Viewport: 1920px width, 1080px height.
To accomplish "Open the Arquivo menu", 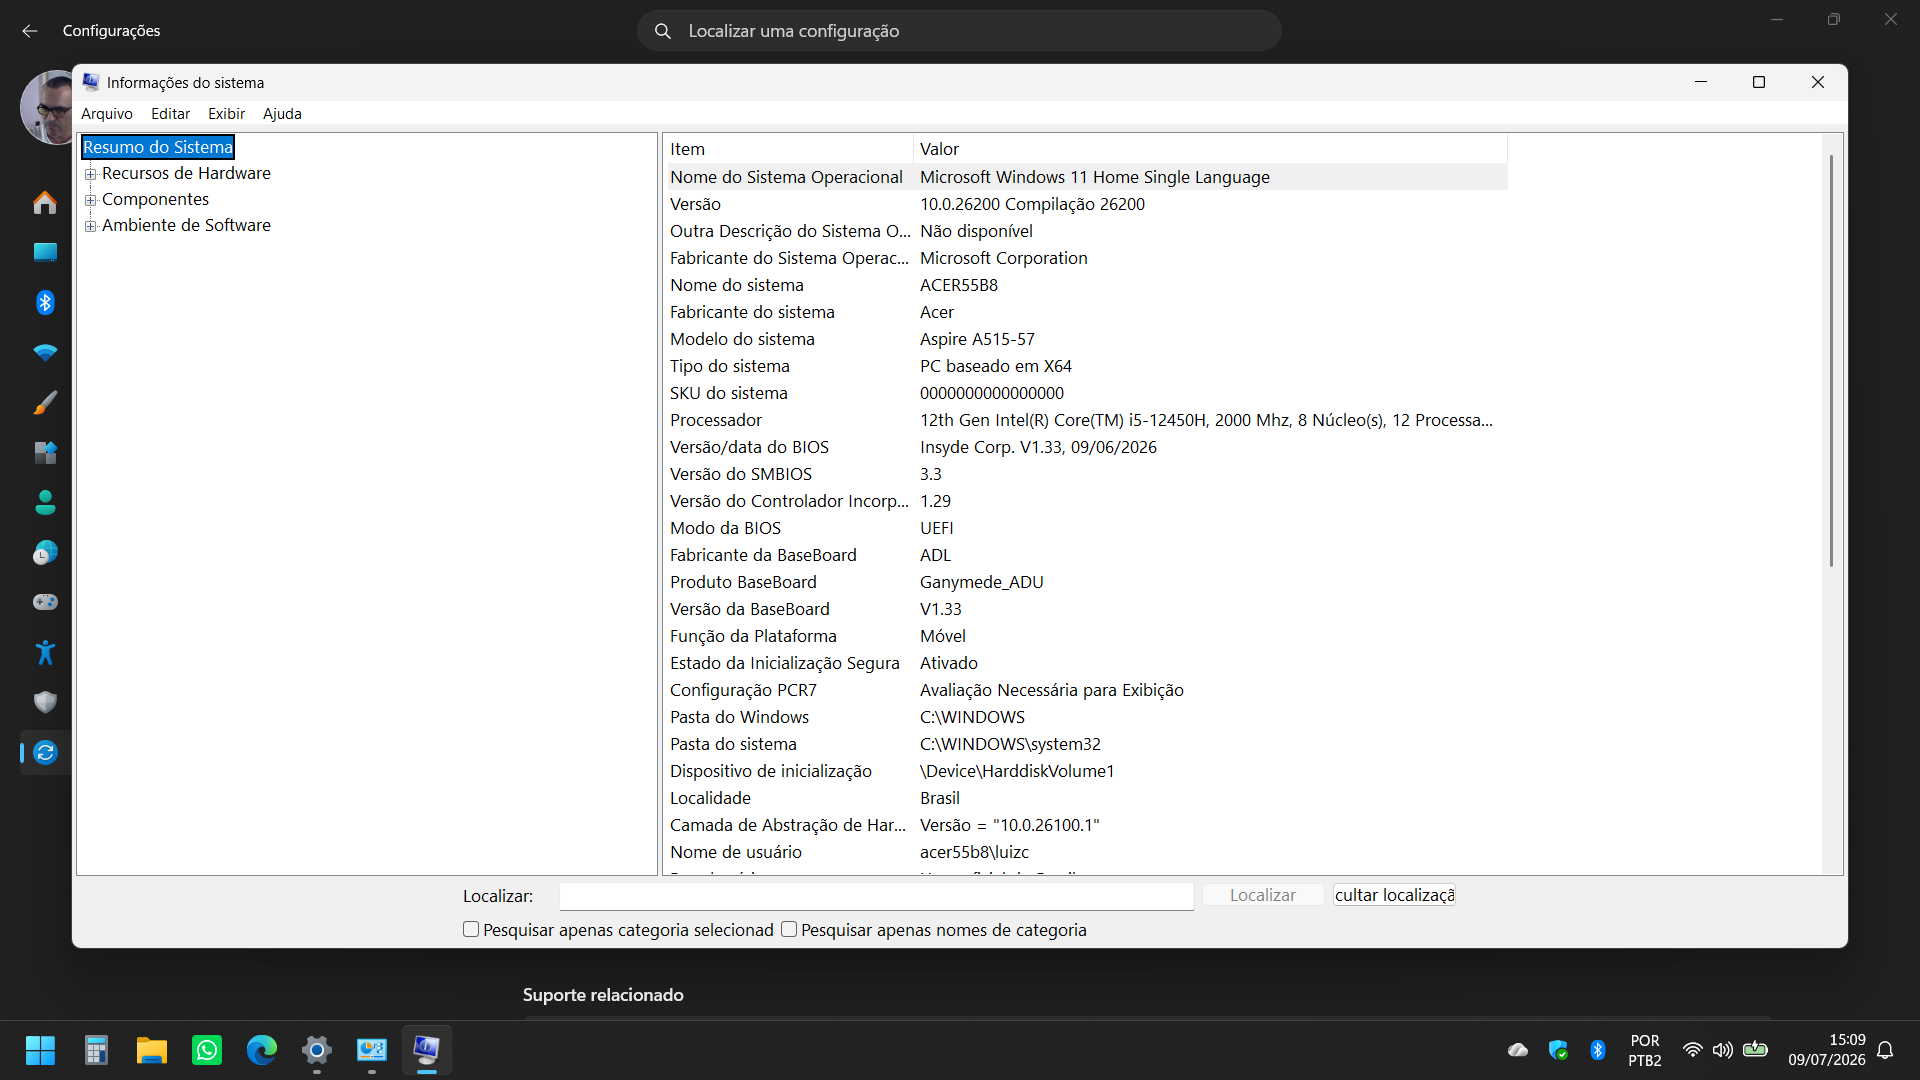I will click(x=107, y=114).
